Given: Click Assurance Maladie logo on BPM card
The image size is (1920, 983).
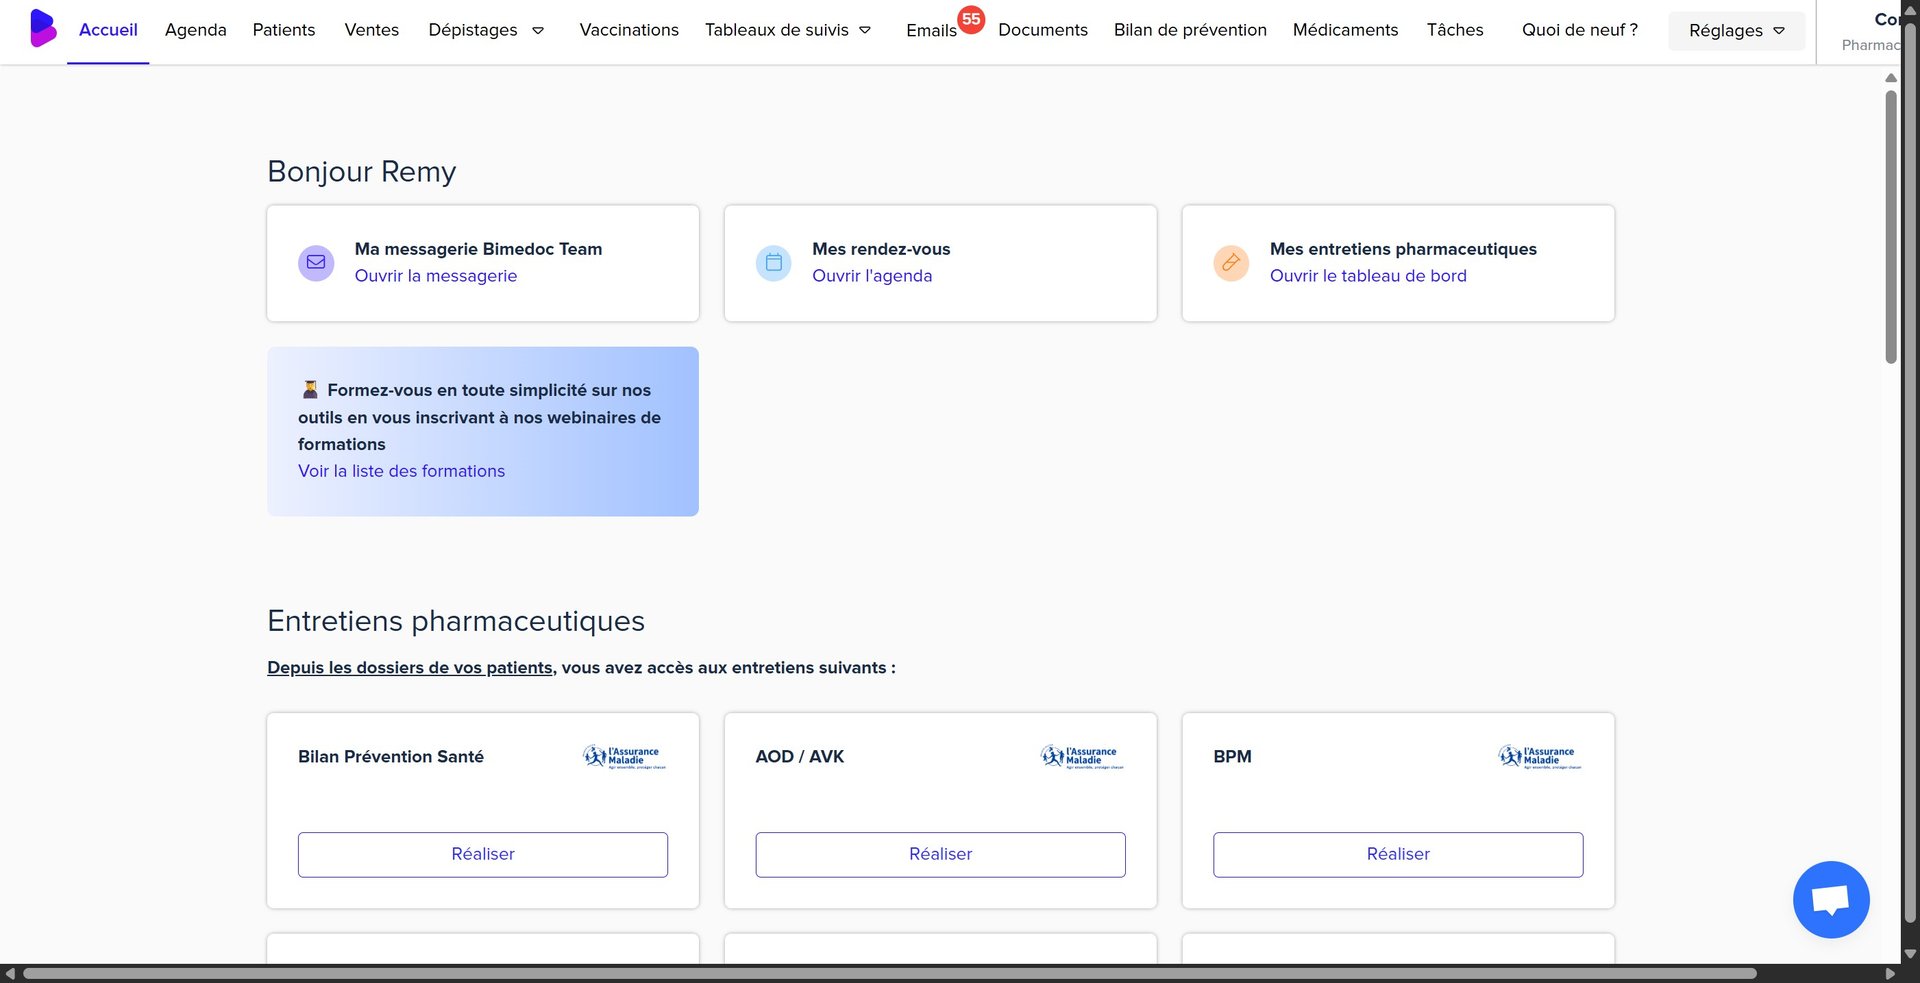Looking at the screenshot, I should click(1539, 757).
